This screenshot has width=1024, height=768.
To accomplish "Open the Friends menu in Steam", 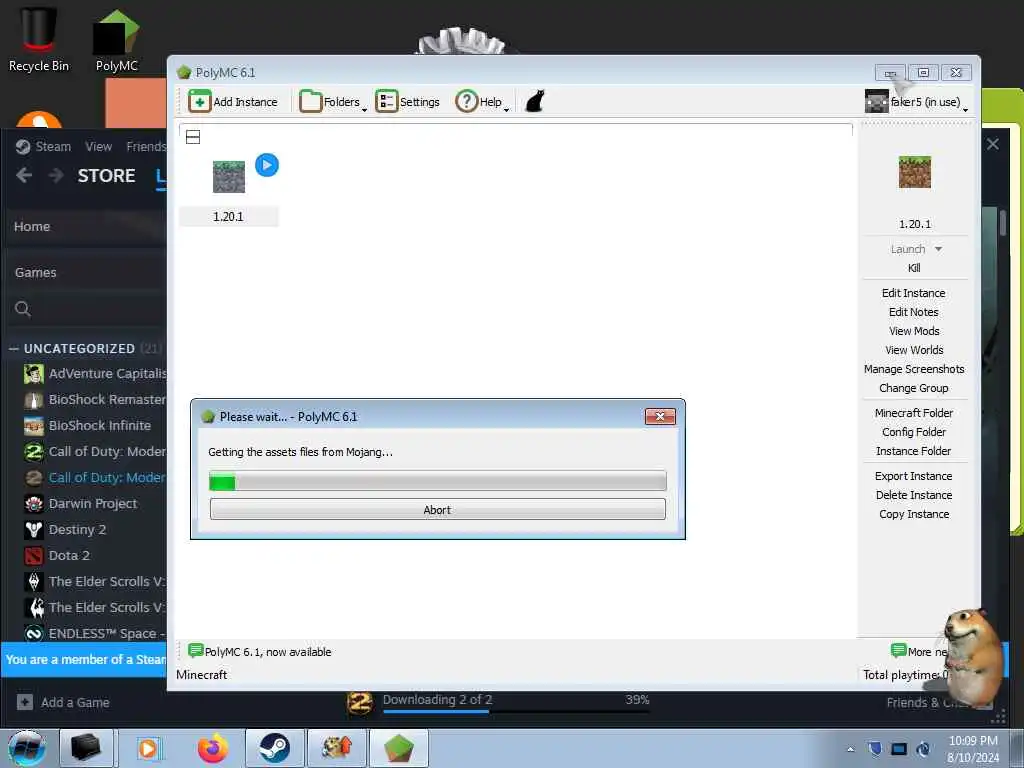I will click(146, 146).
